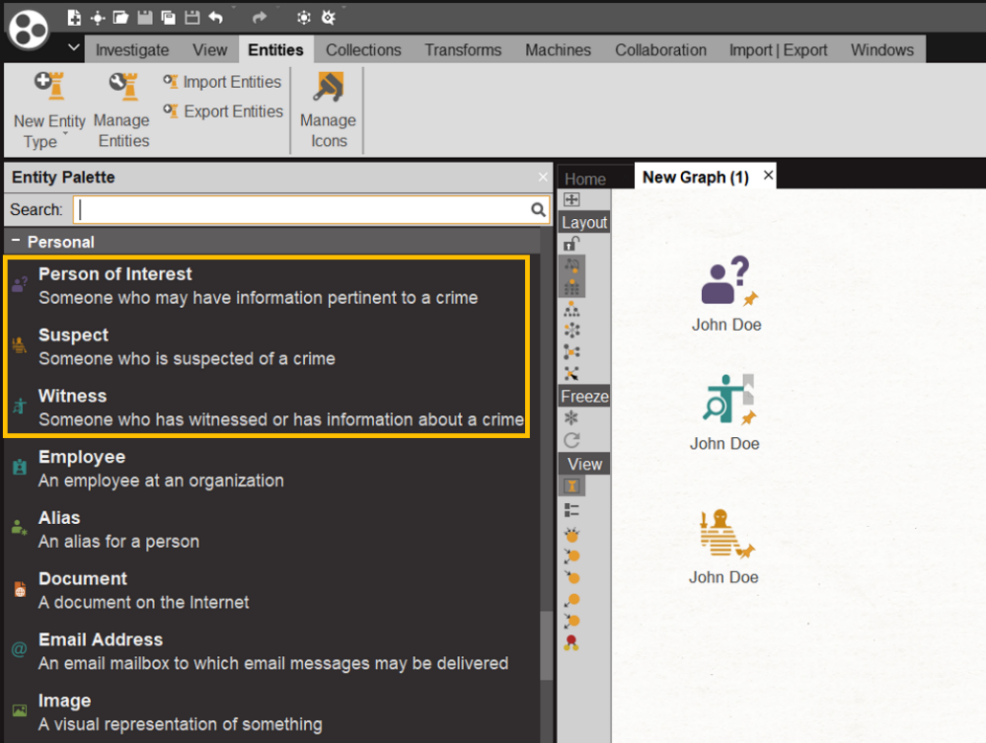Select the teal Witness entity on the graph
Image resolution: width=986 pixels, height=743 pixels.
tap(729, 399)
